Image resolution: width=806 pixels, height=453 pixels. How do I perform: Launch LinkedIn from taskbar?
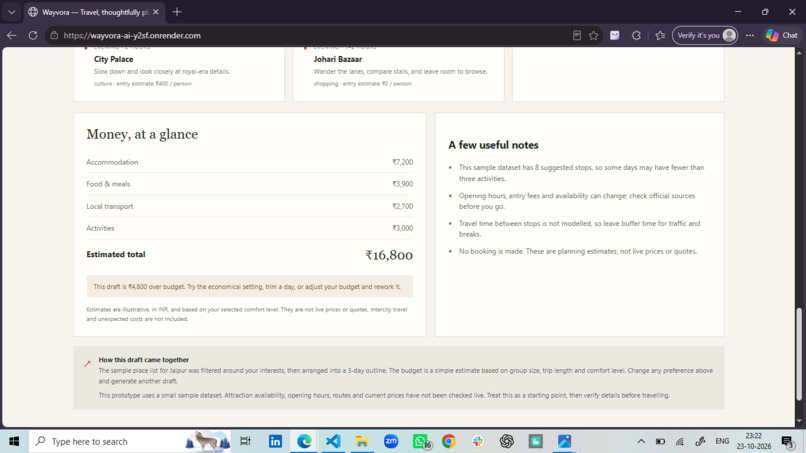click(275, 441)
